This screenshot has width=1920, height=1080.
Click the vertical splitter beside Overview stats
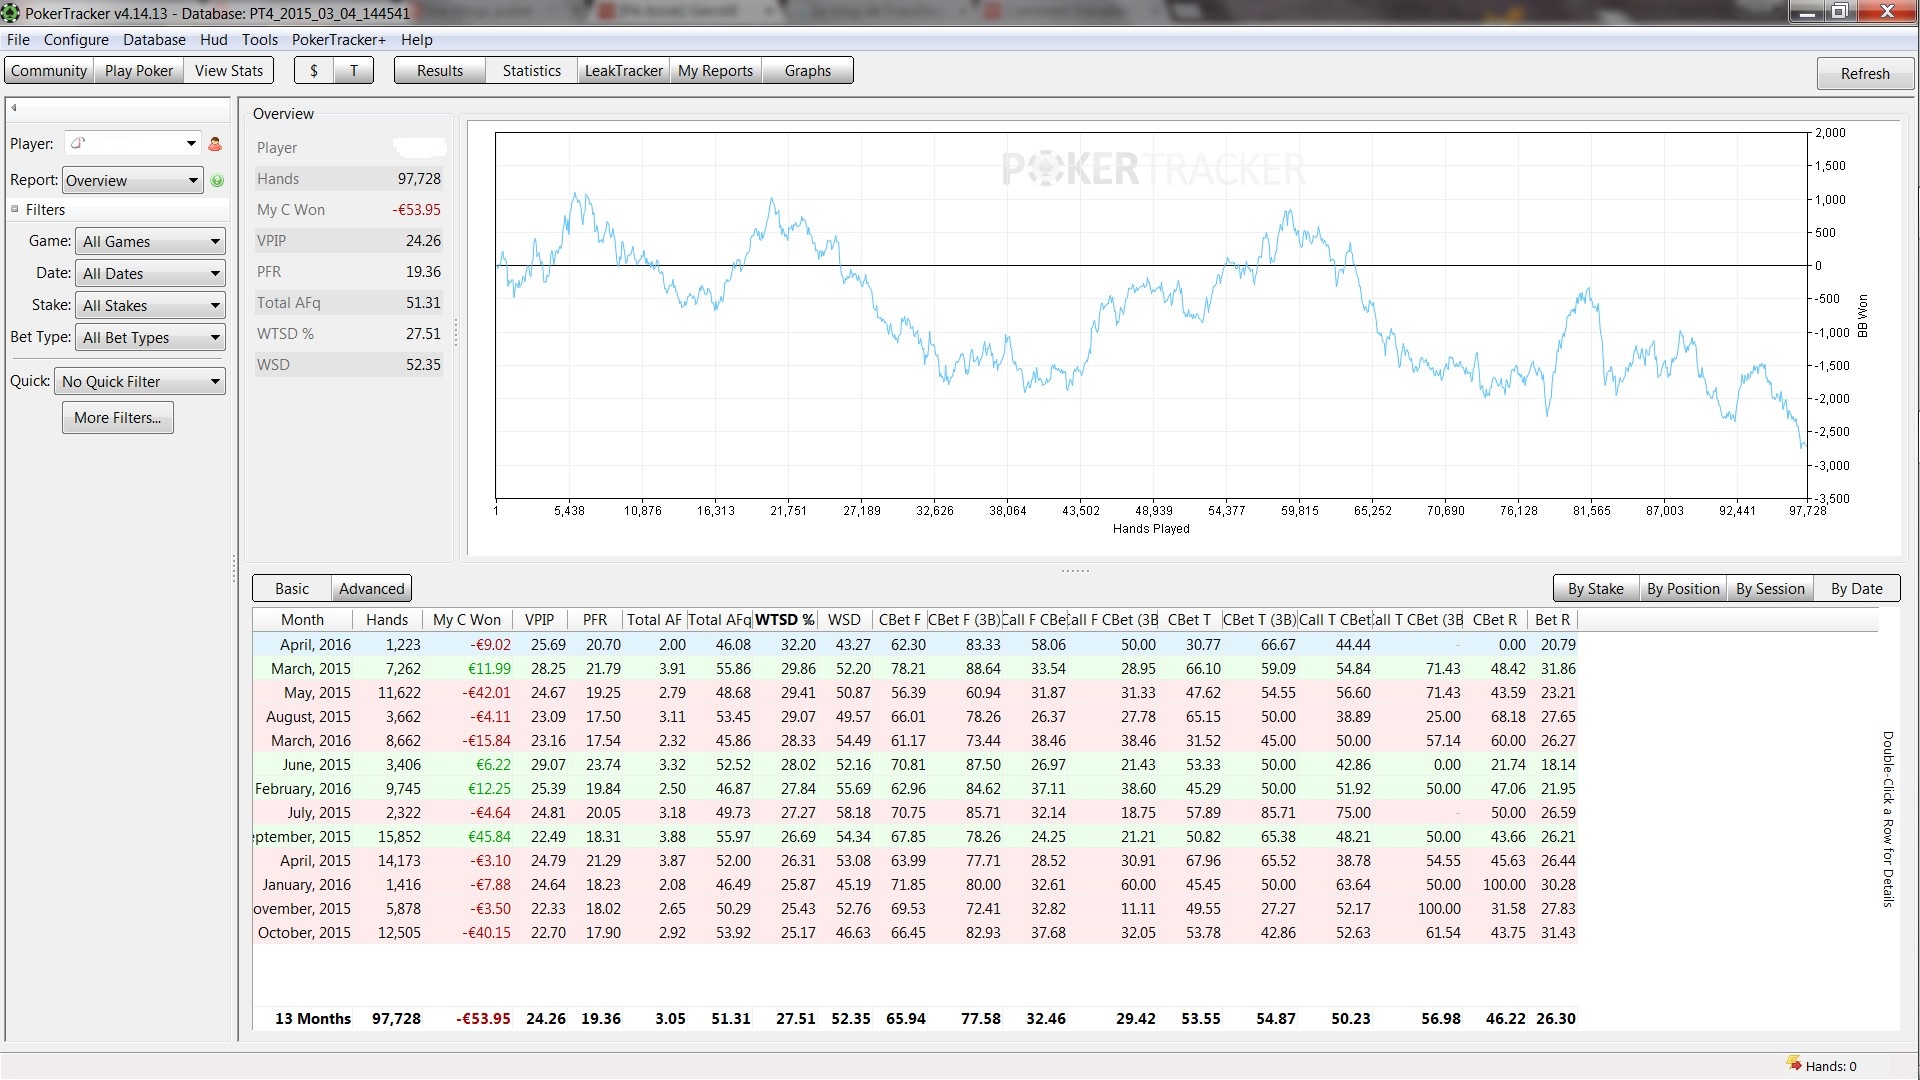coord(456,333)
